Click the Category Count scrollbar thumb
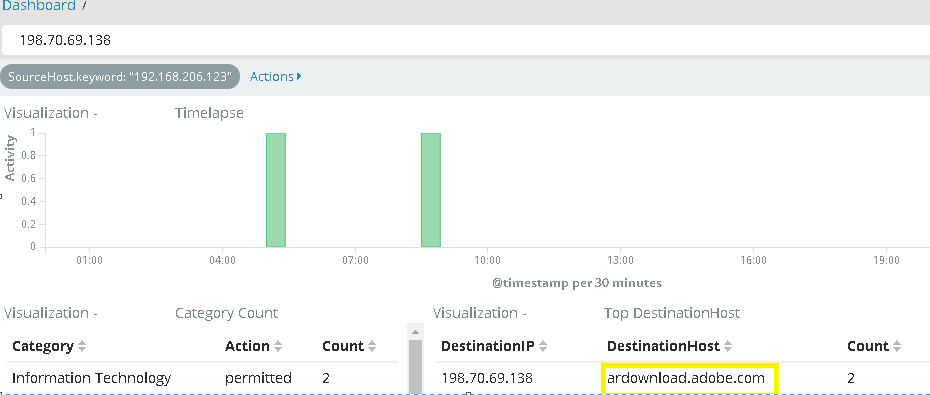Viewport: 930px width, 395px height. click(415, 367)
